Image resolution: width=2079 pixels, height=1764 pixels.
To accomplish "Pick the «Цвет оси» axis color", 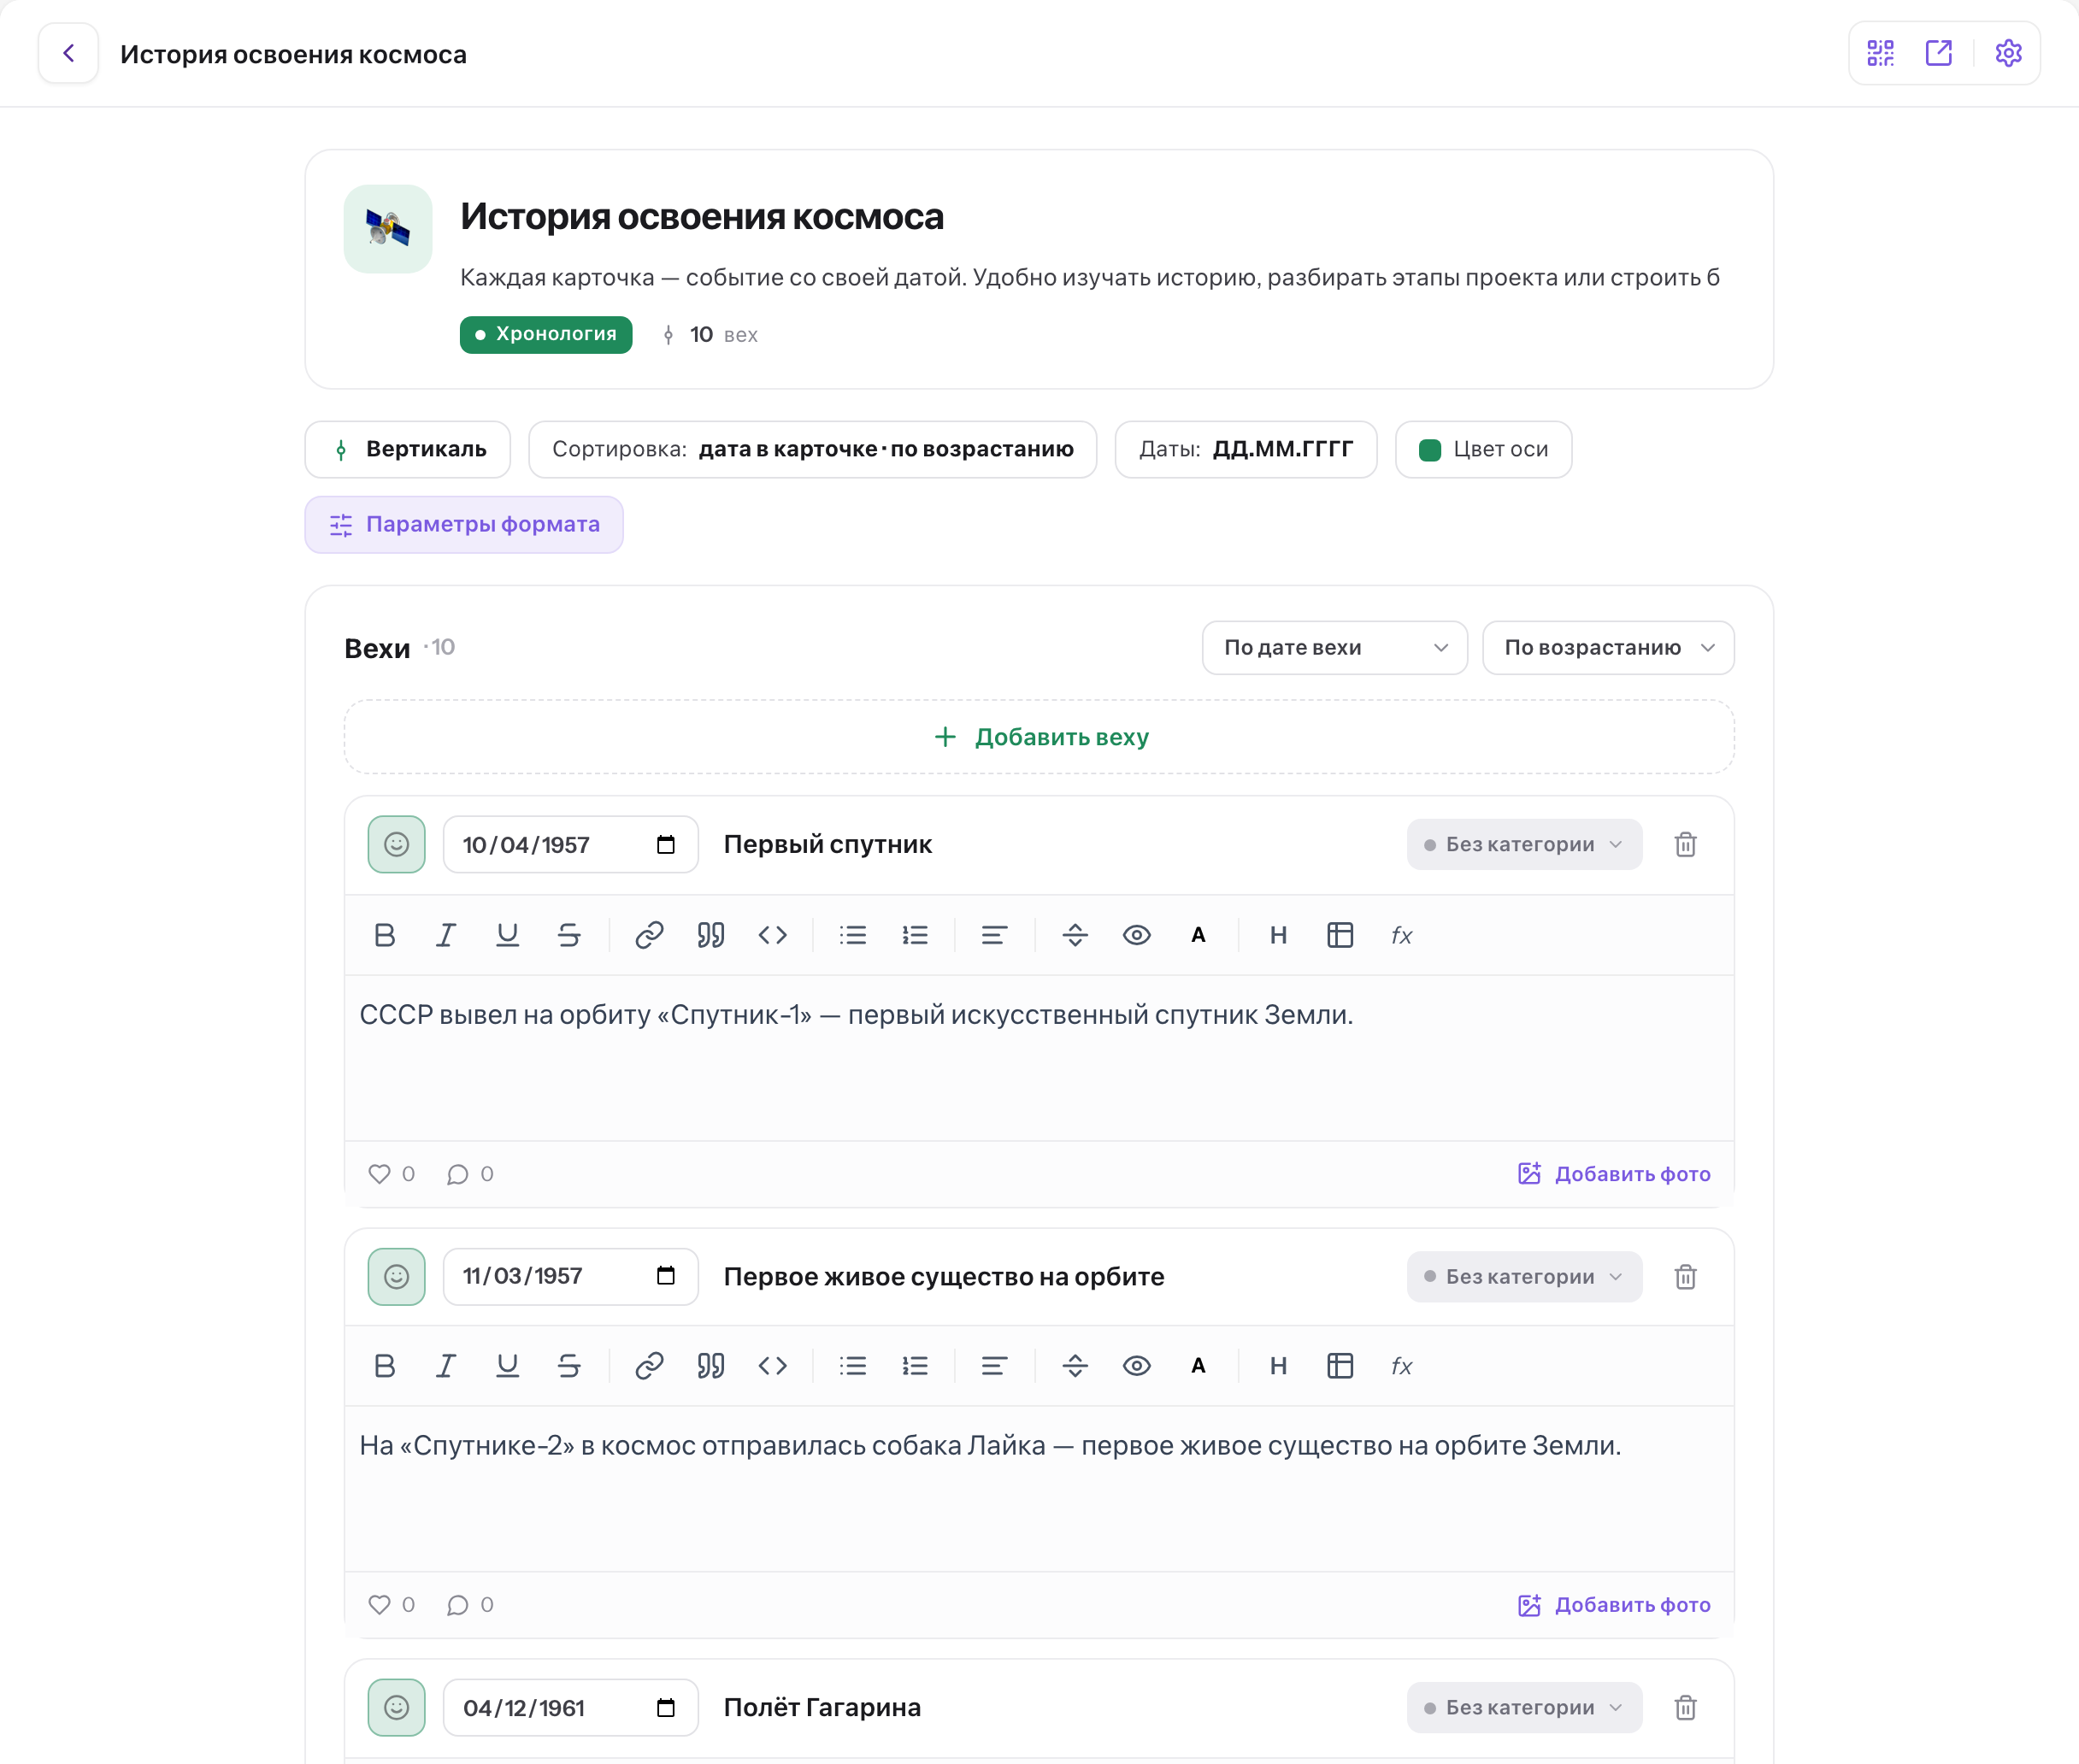I will [x=1483, y=450].
